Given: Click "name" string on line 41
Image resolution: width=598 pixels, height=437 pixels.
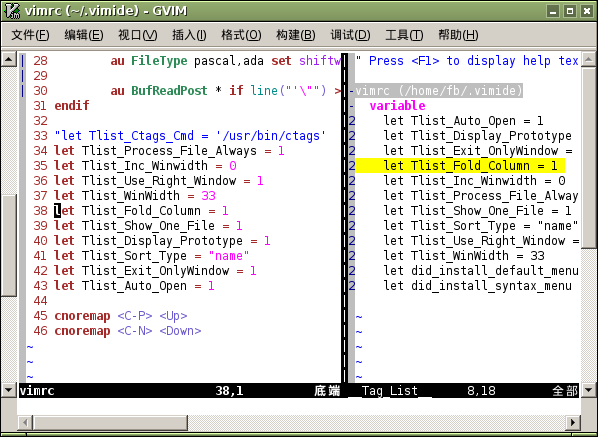Looking at the screenshot, I should click(229, 255).
